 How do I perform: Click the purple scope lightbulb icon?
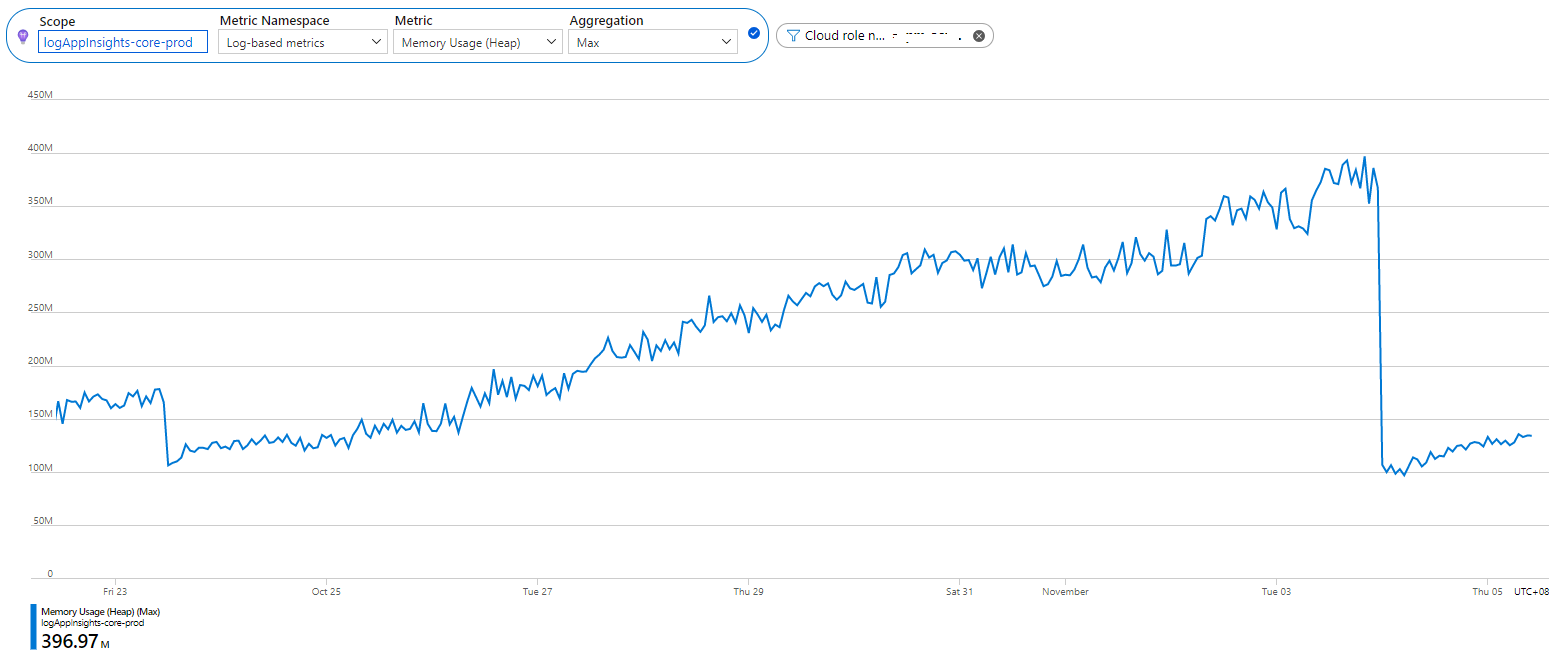tap(22, 34)
